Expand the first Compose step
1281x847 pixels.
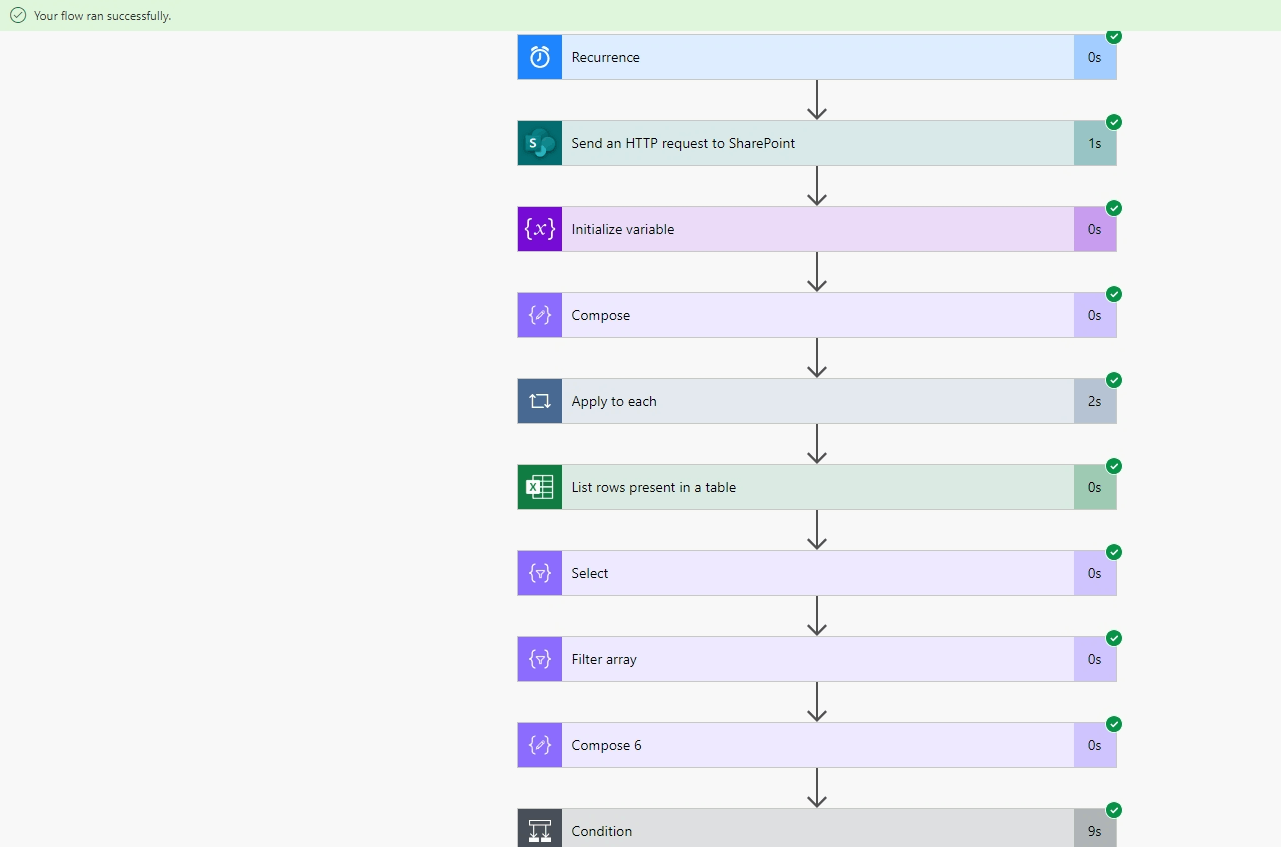tap(817, 315)
